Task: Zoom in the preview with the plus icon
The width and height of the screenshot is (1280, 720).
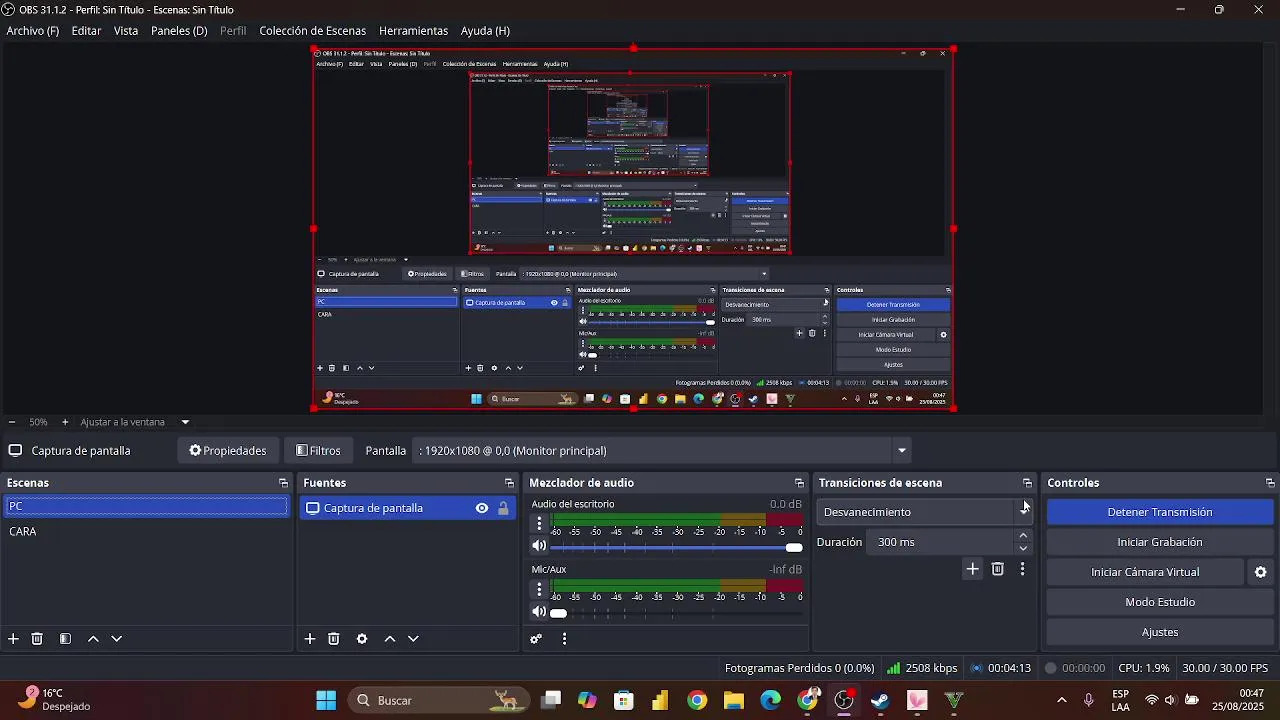Action: tap(65, 422)
